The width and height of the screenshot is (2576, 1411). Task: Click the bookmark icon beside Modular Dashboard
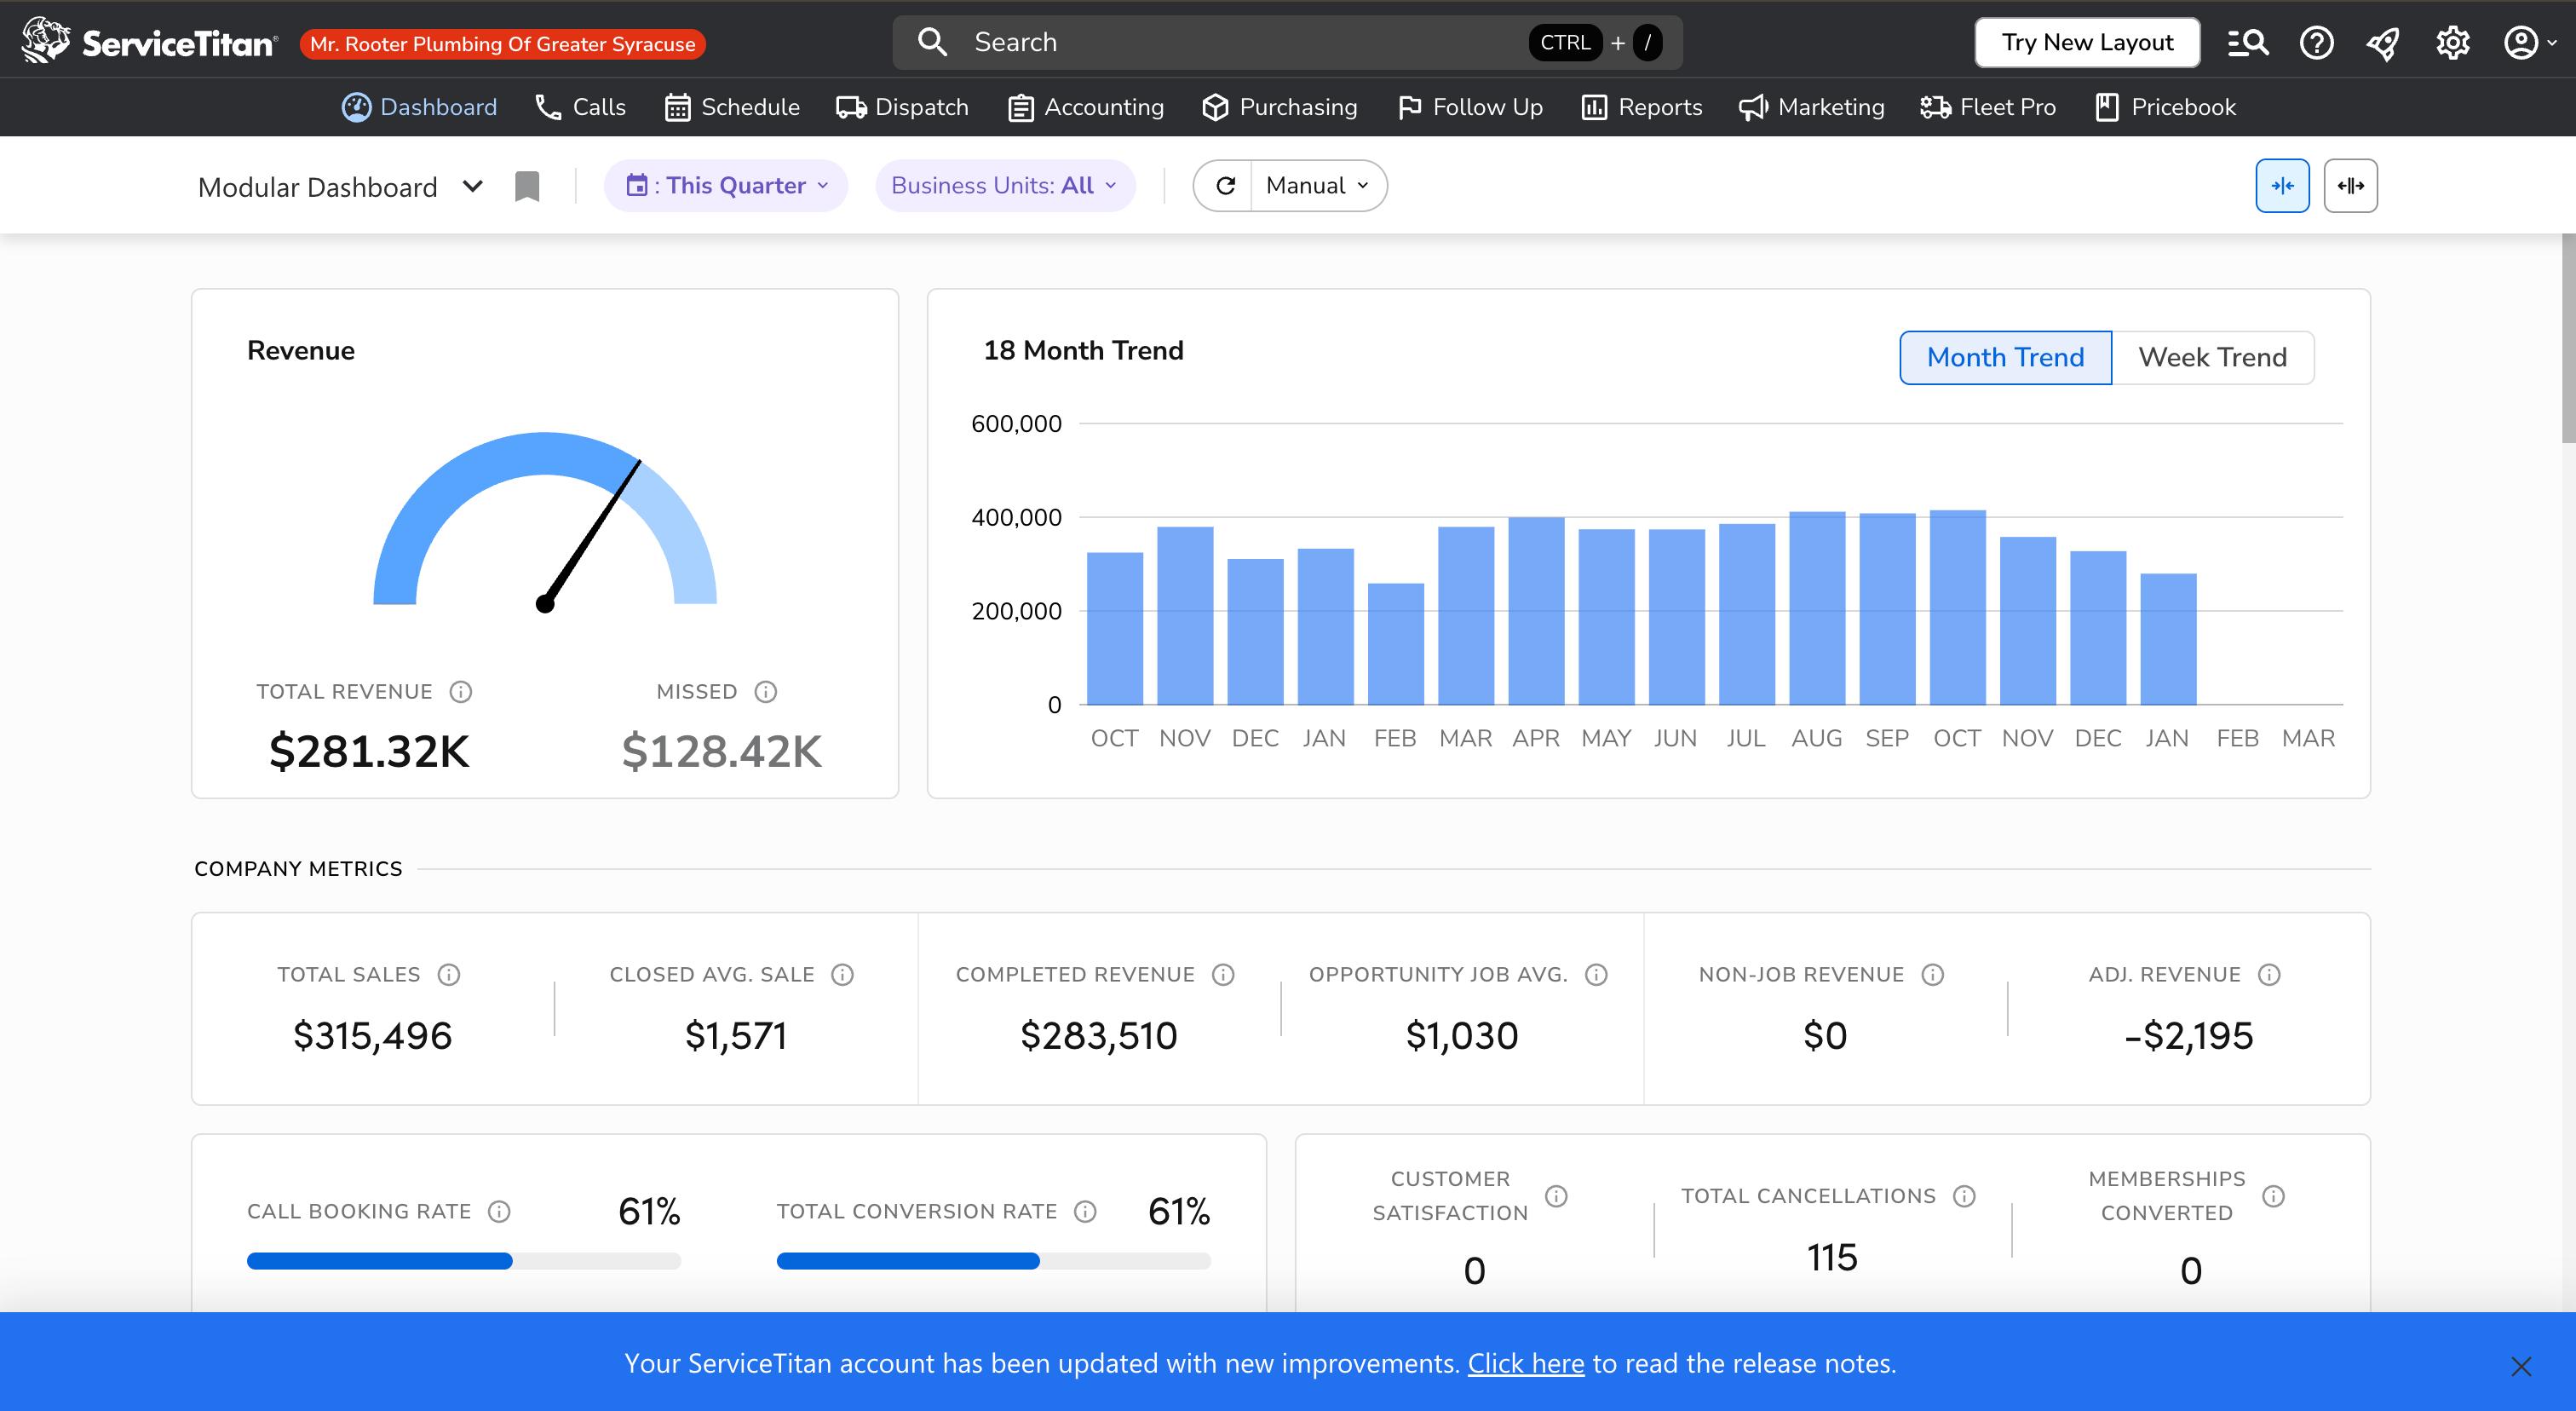[x=527, y=186]
